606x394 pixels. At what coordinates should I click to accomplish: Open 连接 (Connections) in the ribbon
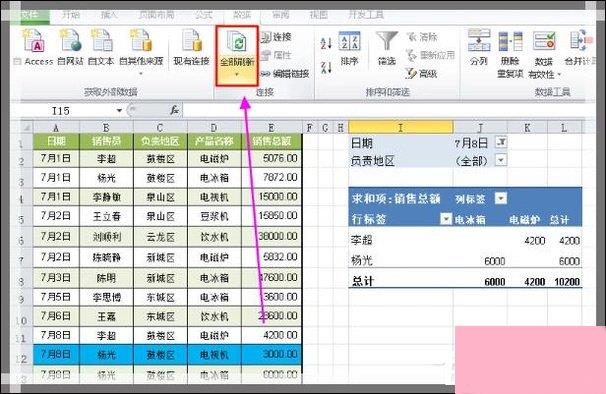click(x=276, y=37)
